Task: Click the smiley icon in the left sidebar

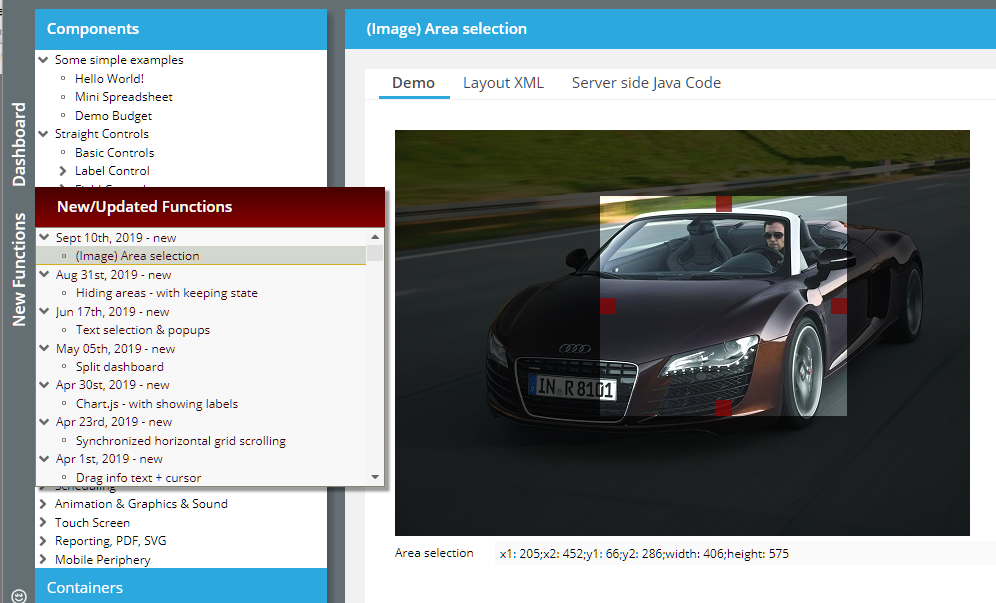Action: [x=17, y=592]
